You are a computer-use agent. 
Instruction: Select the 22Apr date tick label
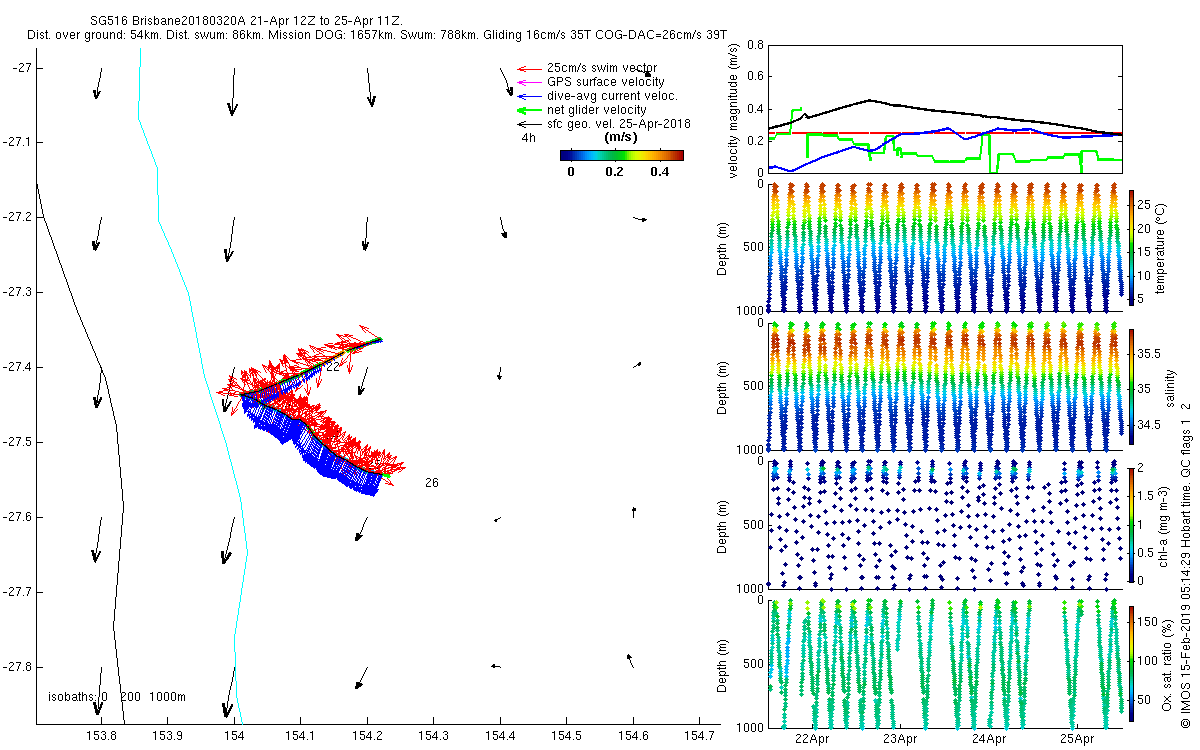coord(810,739)
